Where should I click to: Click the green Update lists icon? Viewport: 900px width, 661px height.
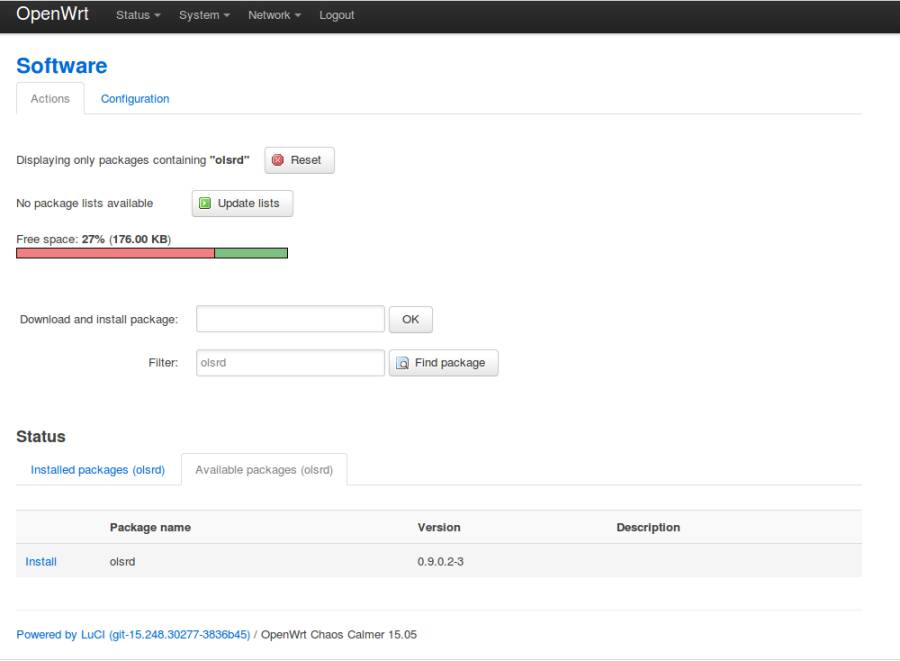coord(205,203)
